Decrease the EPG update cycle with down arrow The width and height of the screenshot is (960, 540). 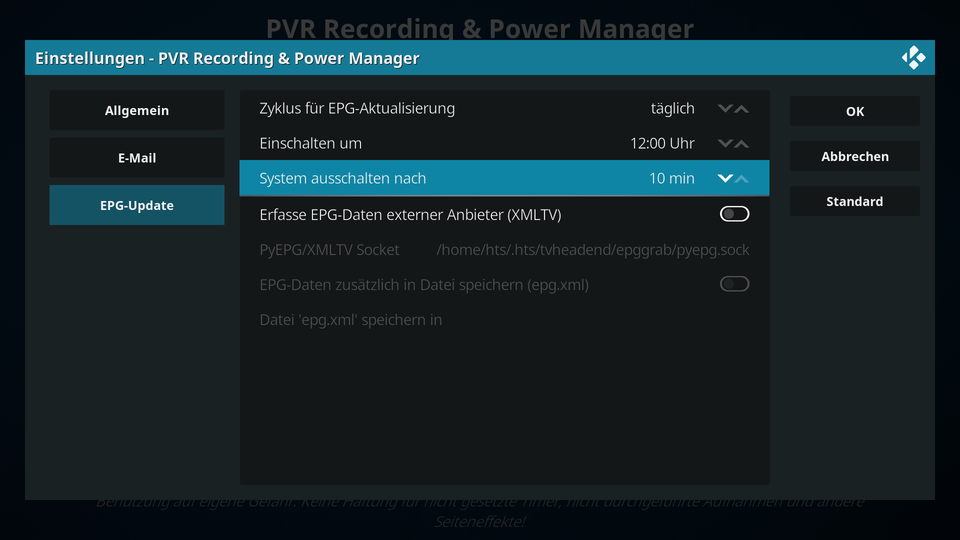725,108
